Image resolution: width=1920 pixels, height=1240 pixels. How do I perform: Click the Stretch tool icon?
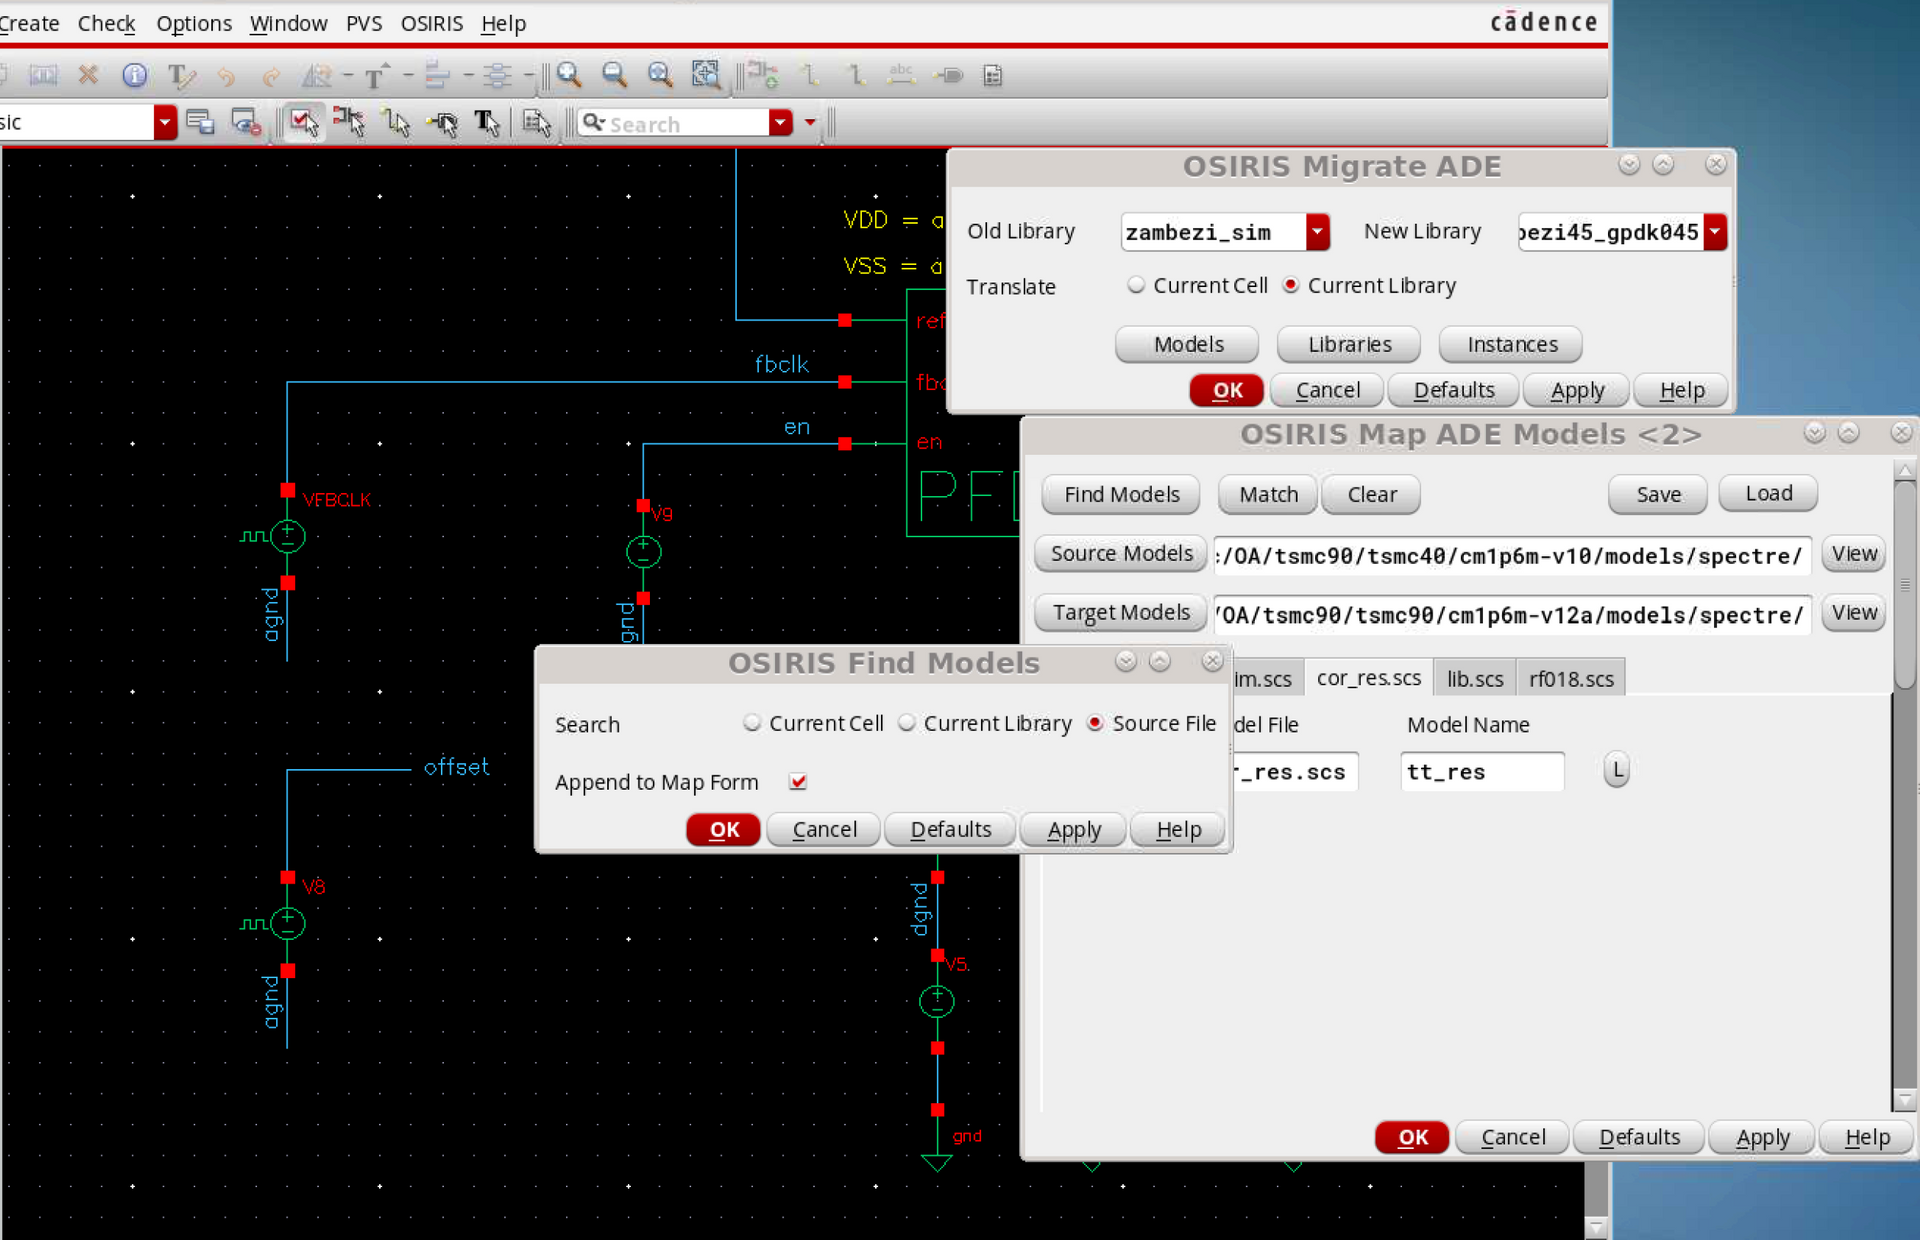coord(42,75)
